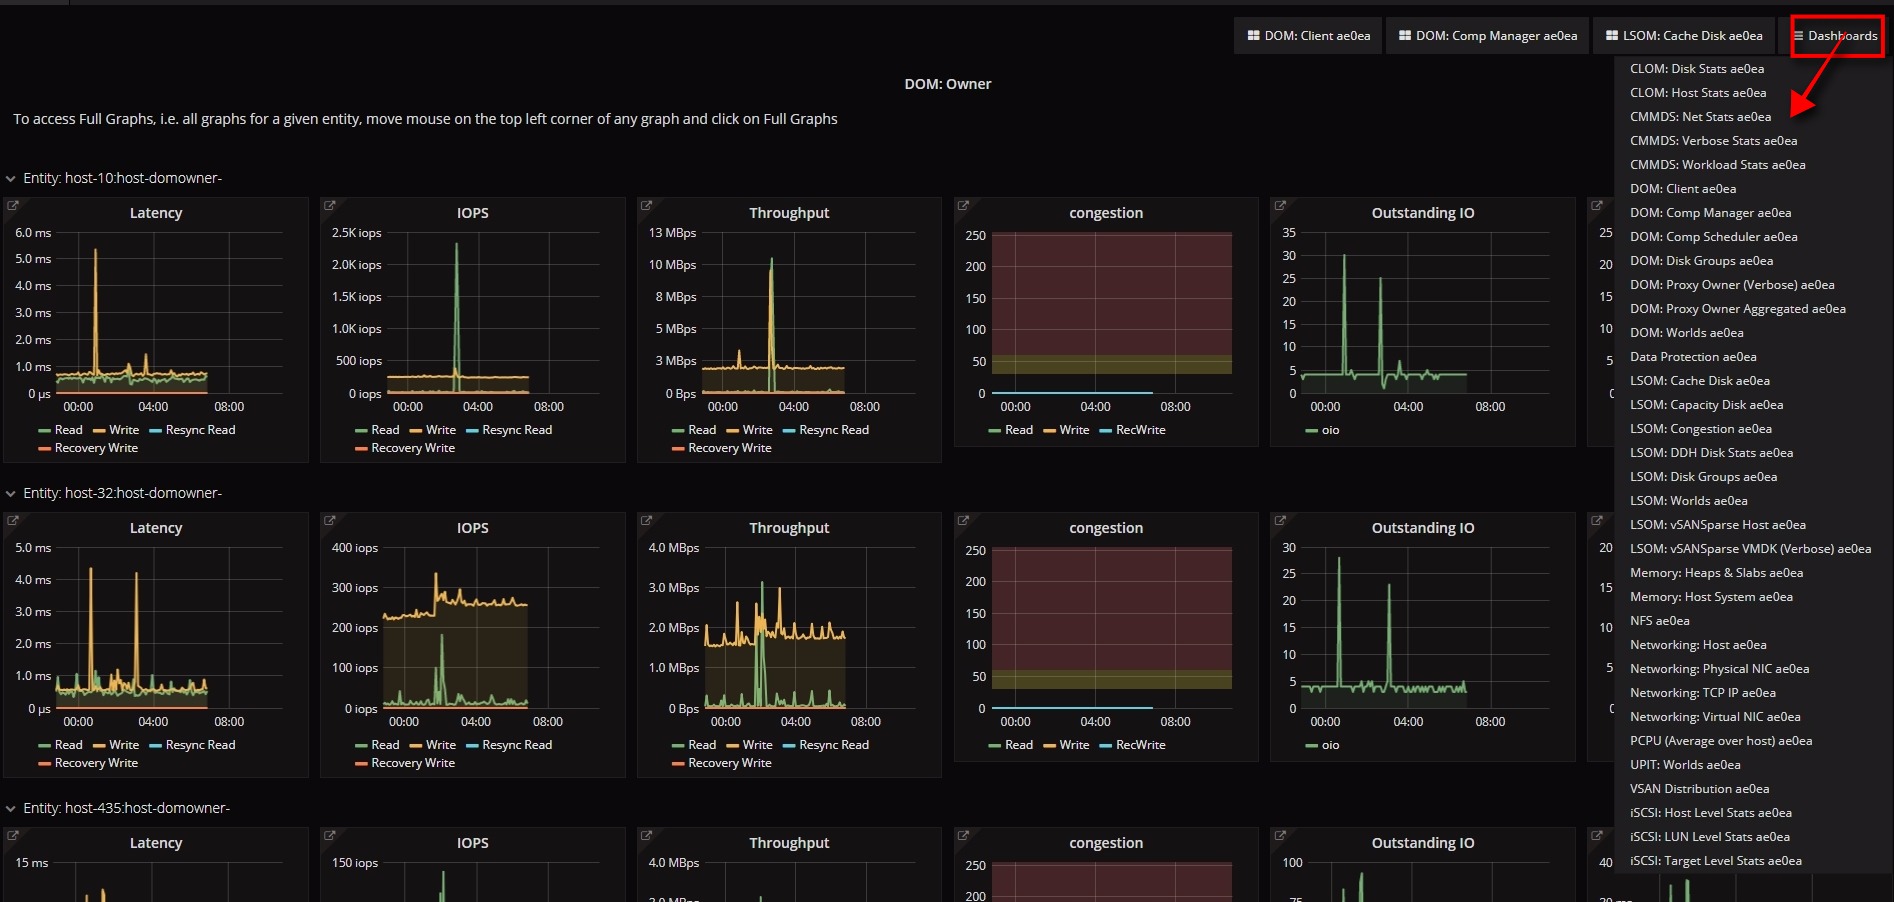
Task: Click link icon on host-32 Throughput panel
Action: pos(646,520)
